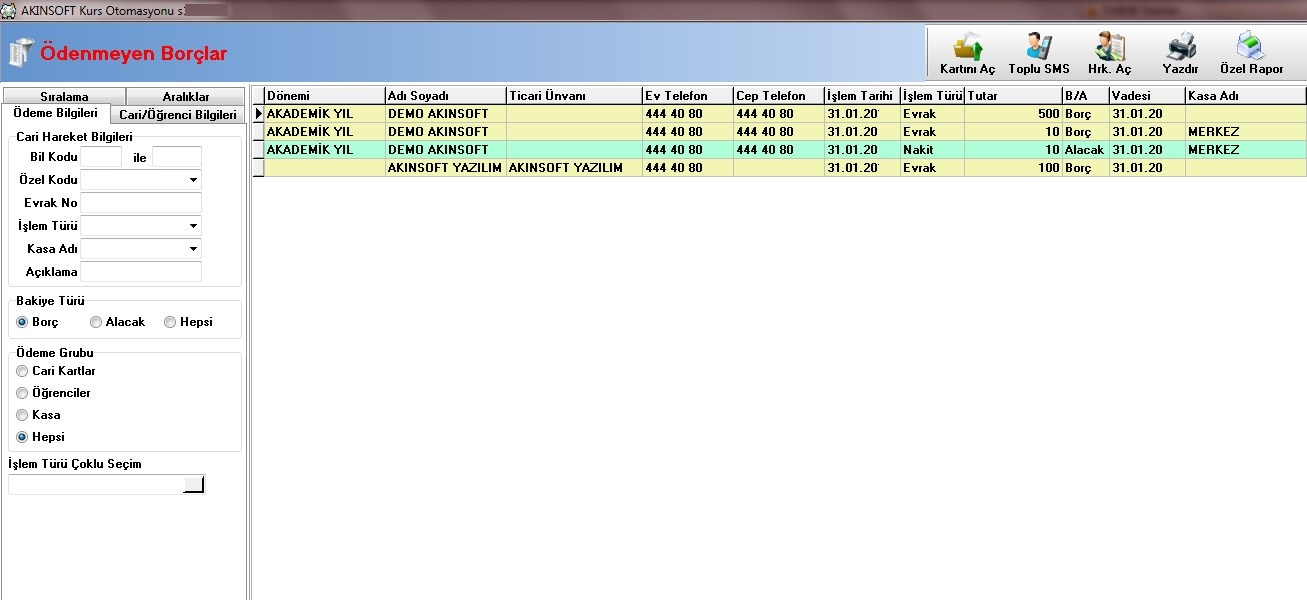
Task: Sort by the Cep Telefon column header
Action: 778,96
